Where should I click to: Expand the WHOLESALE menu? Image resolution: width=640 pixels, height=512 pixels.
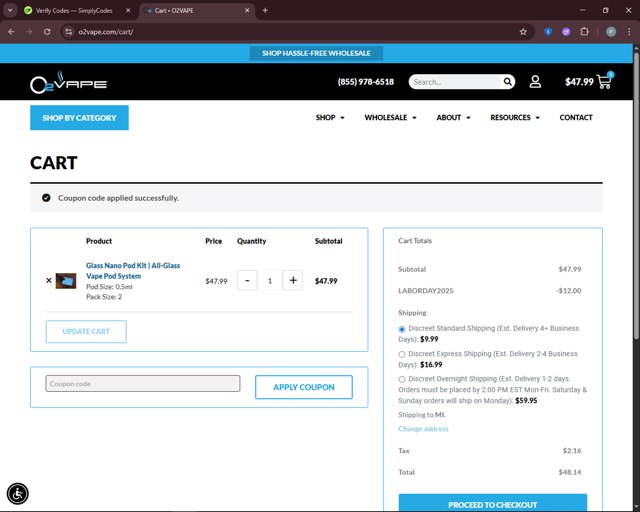[x=390, y=118]
